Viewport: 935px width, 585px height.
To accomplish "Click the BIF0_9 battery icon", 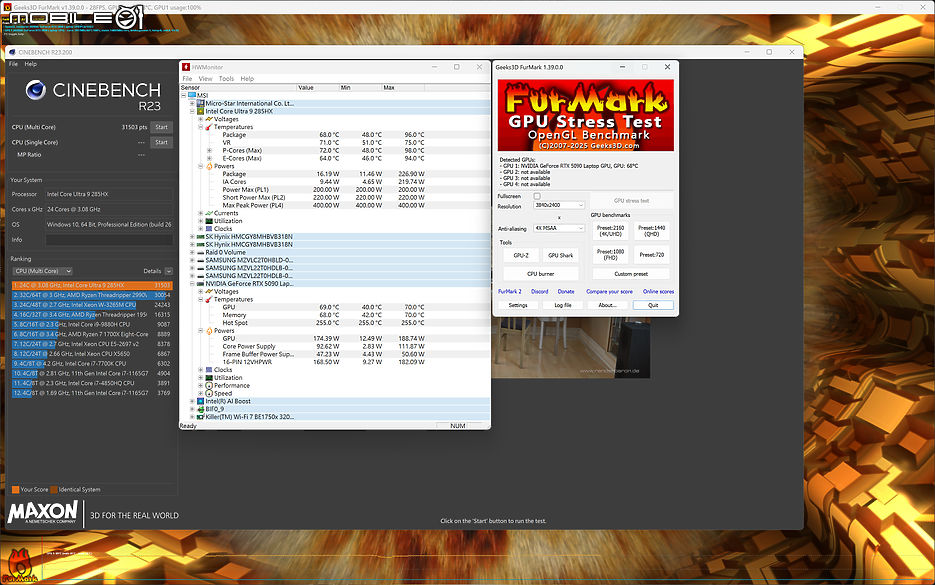I will (201, 409).
